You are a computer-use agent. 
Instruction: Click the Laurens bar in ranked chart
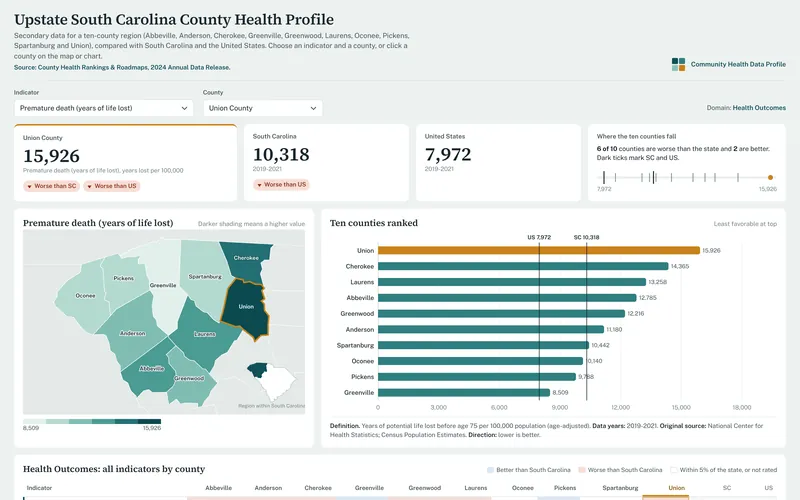[x=512, y=282]
